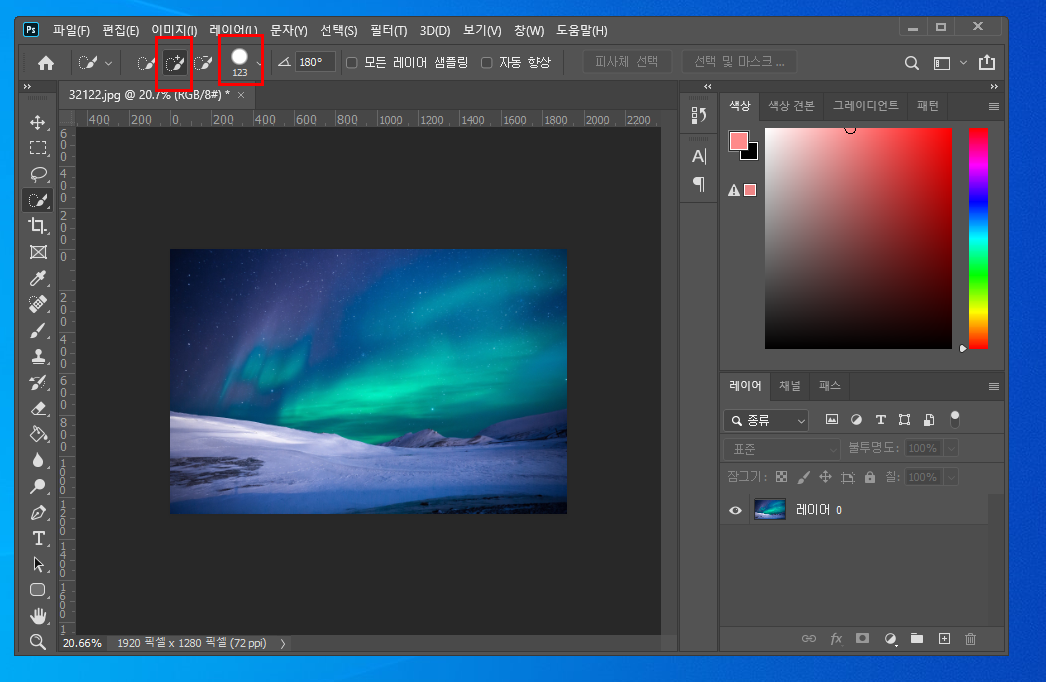Select the Rectangular Marquee tool

tap(38, 147)
